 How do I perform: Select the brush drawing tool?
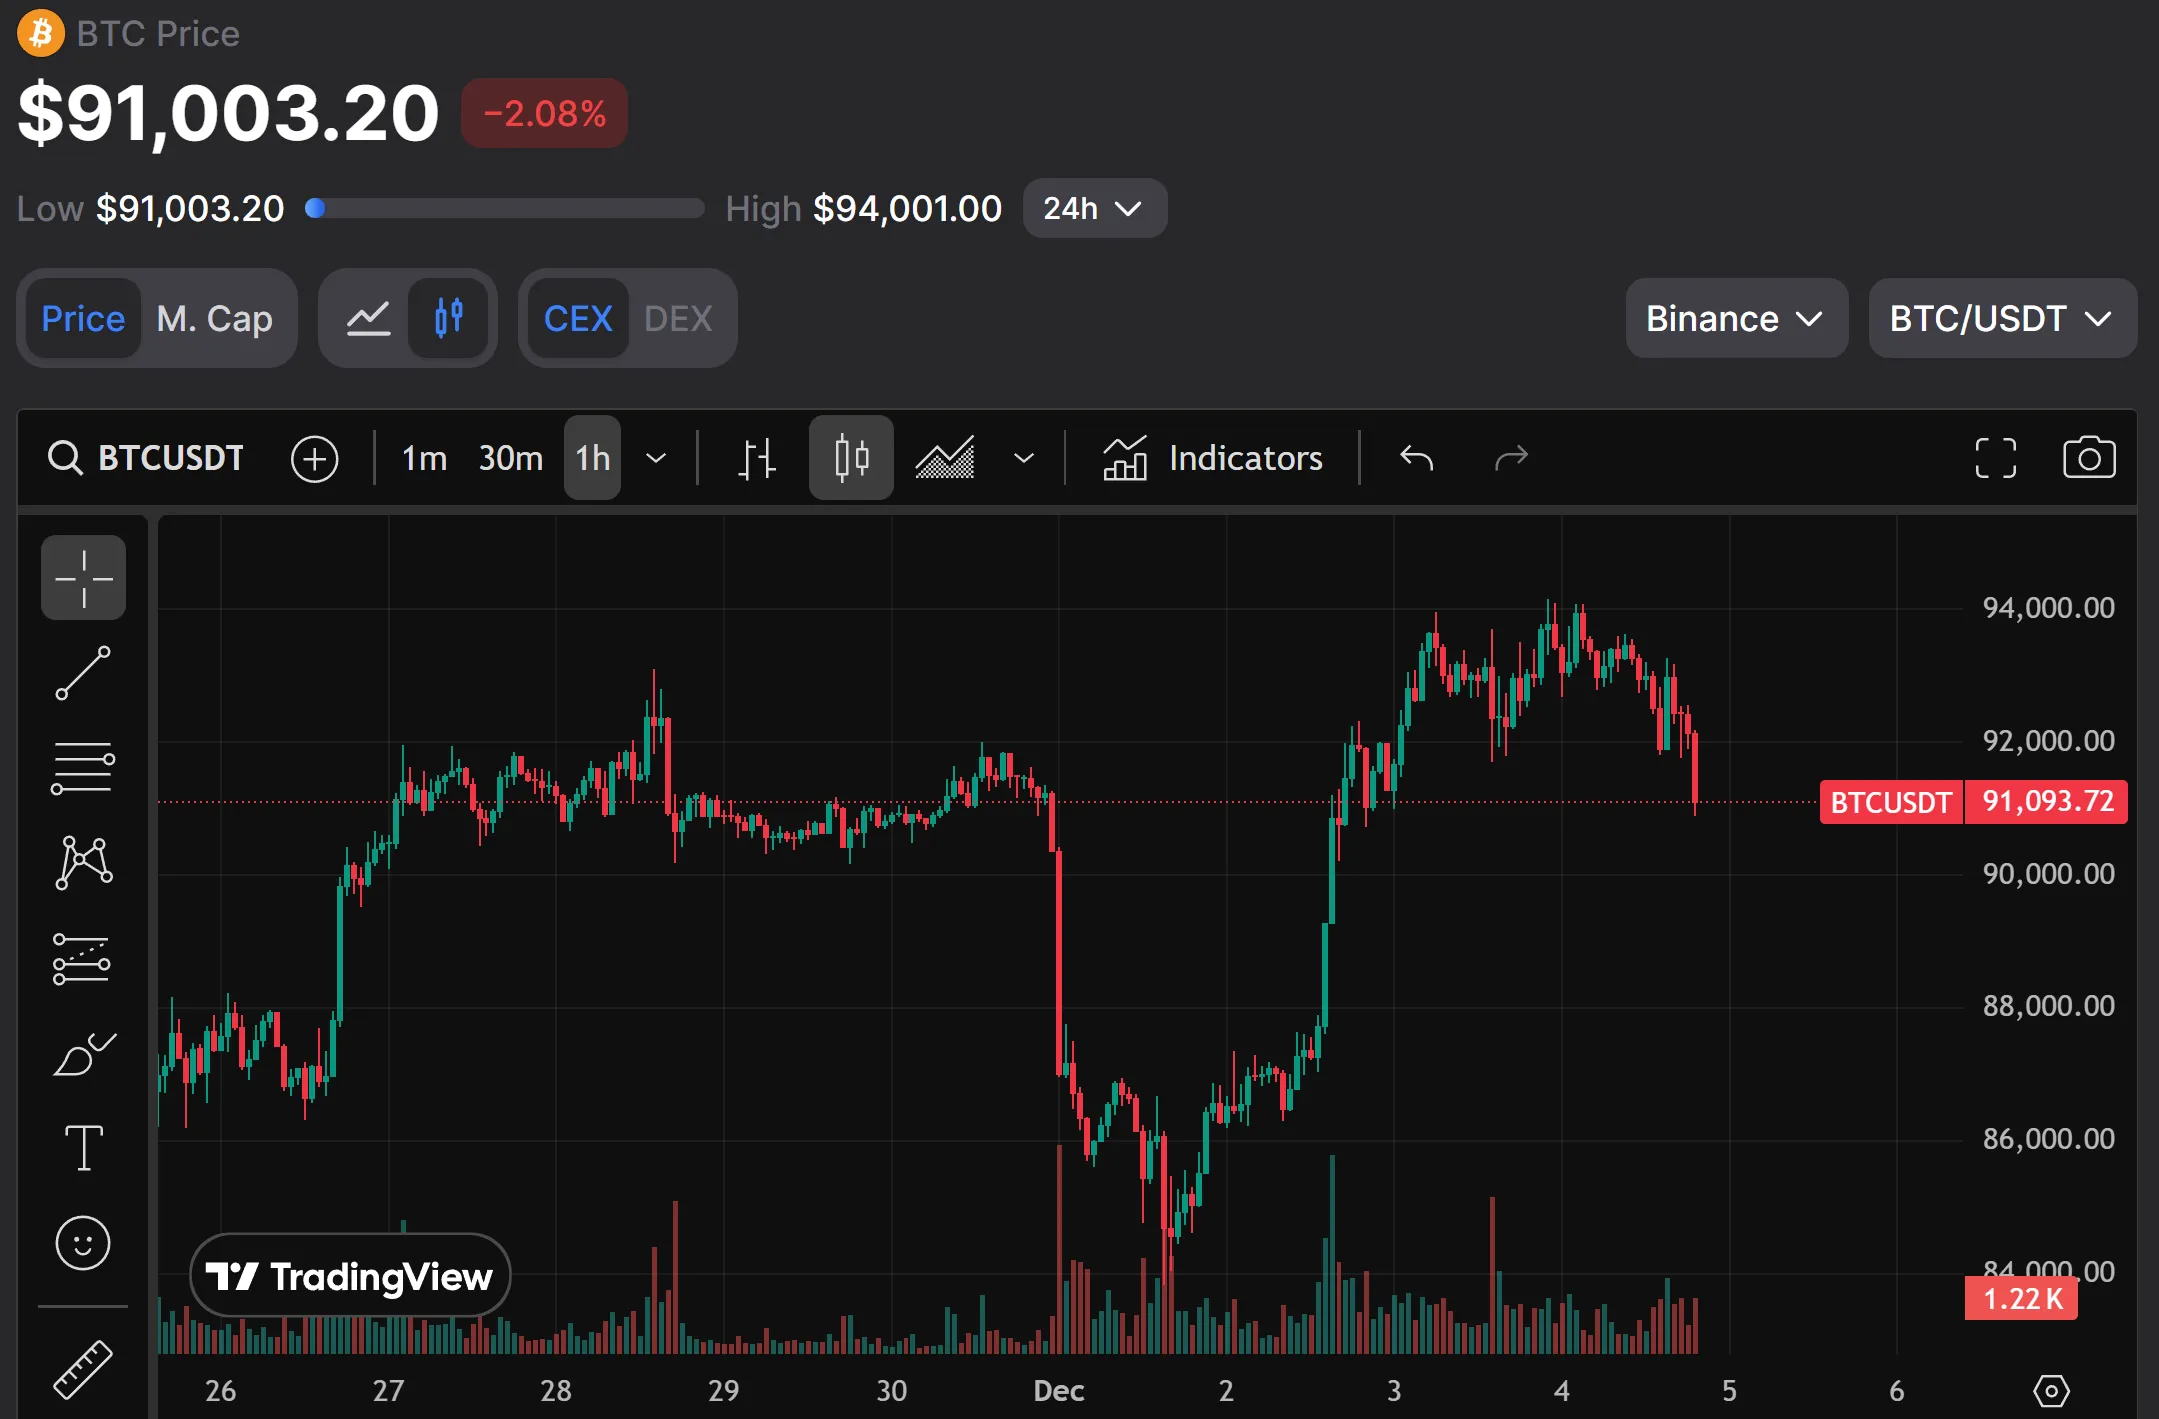[83, 1055]
